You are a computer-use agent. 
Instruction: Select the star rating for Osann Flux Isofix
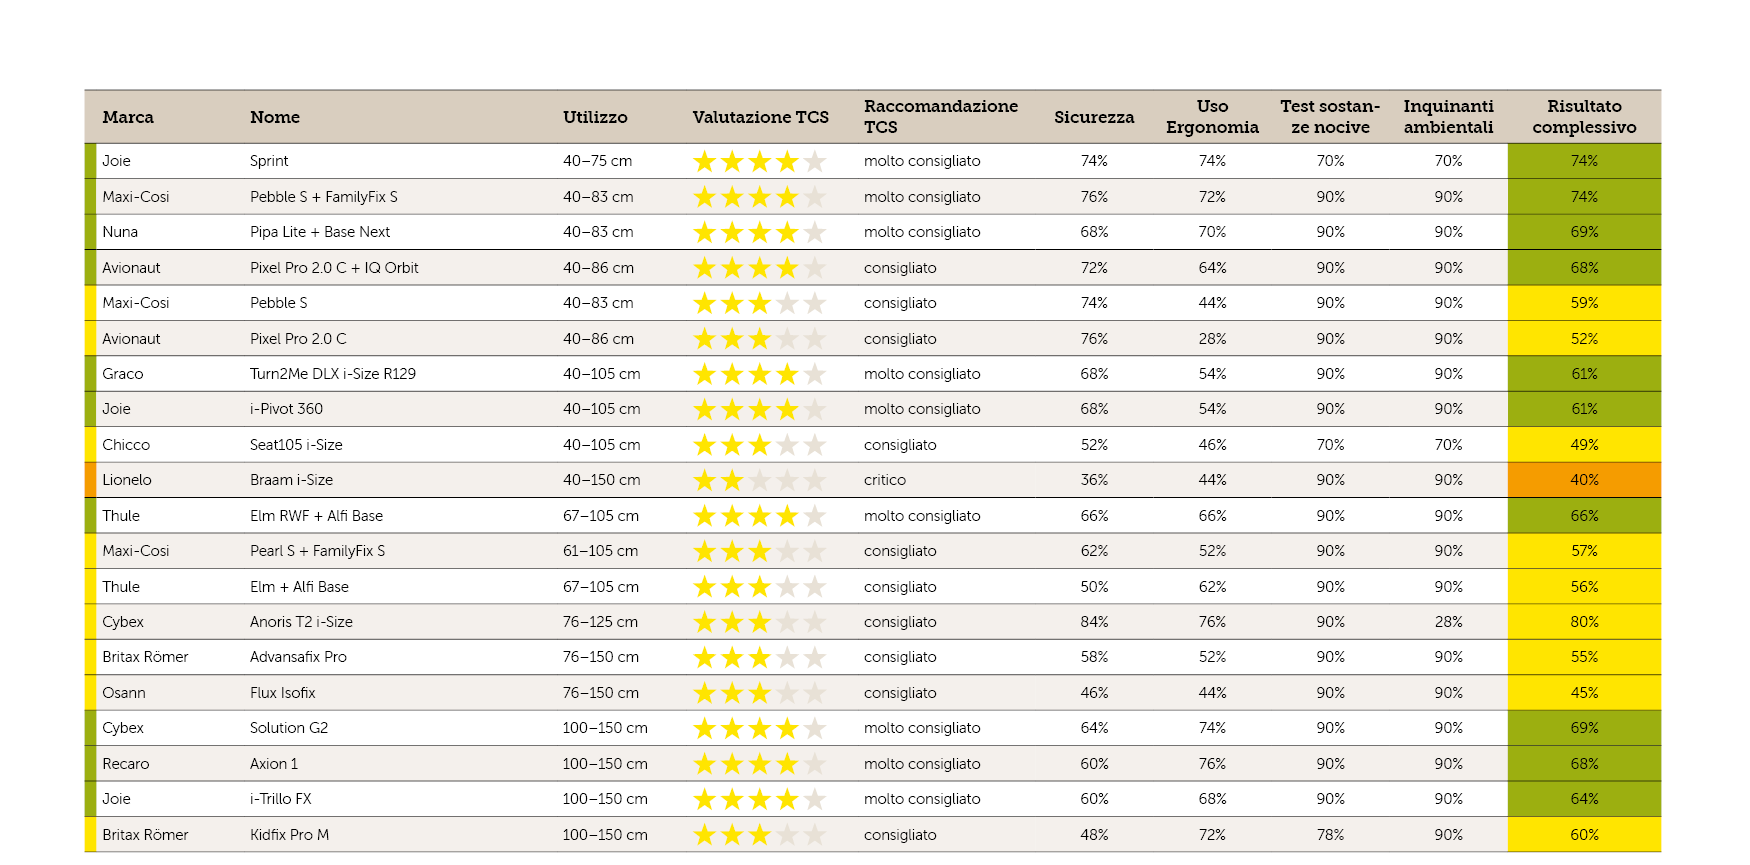760,693
